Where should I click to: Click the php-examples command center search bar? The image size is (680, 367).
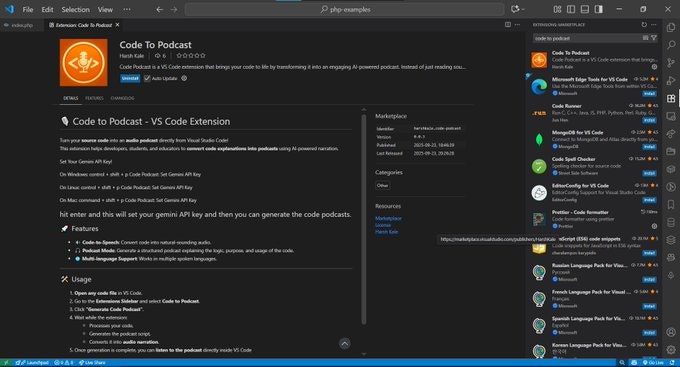coord(345,9)
